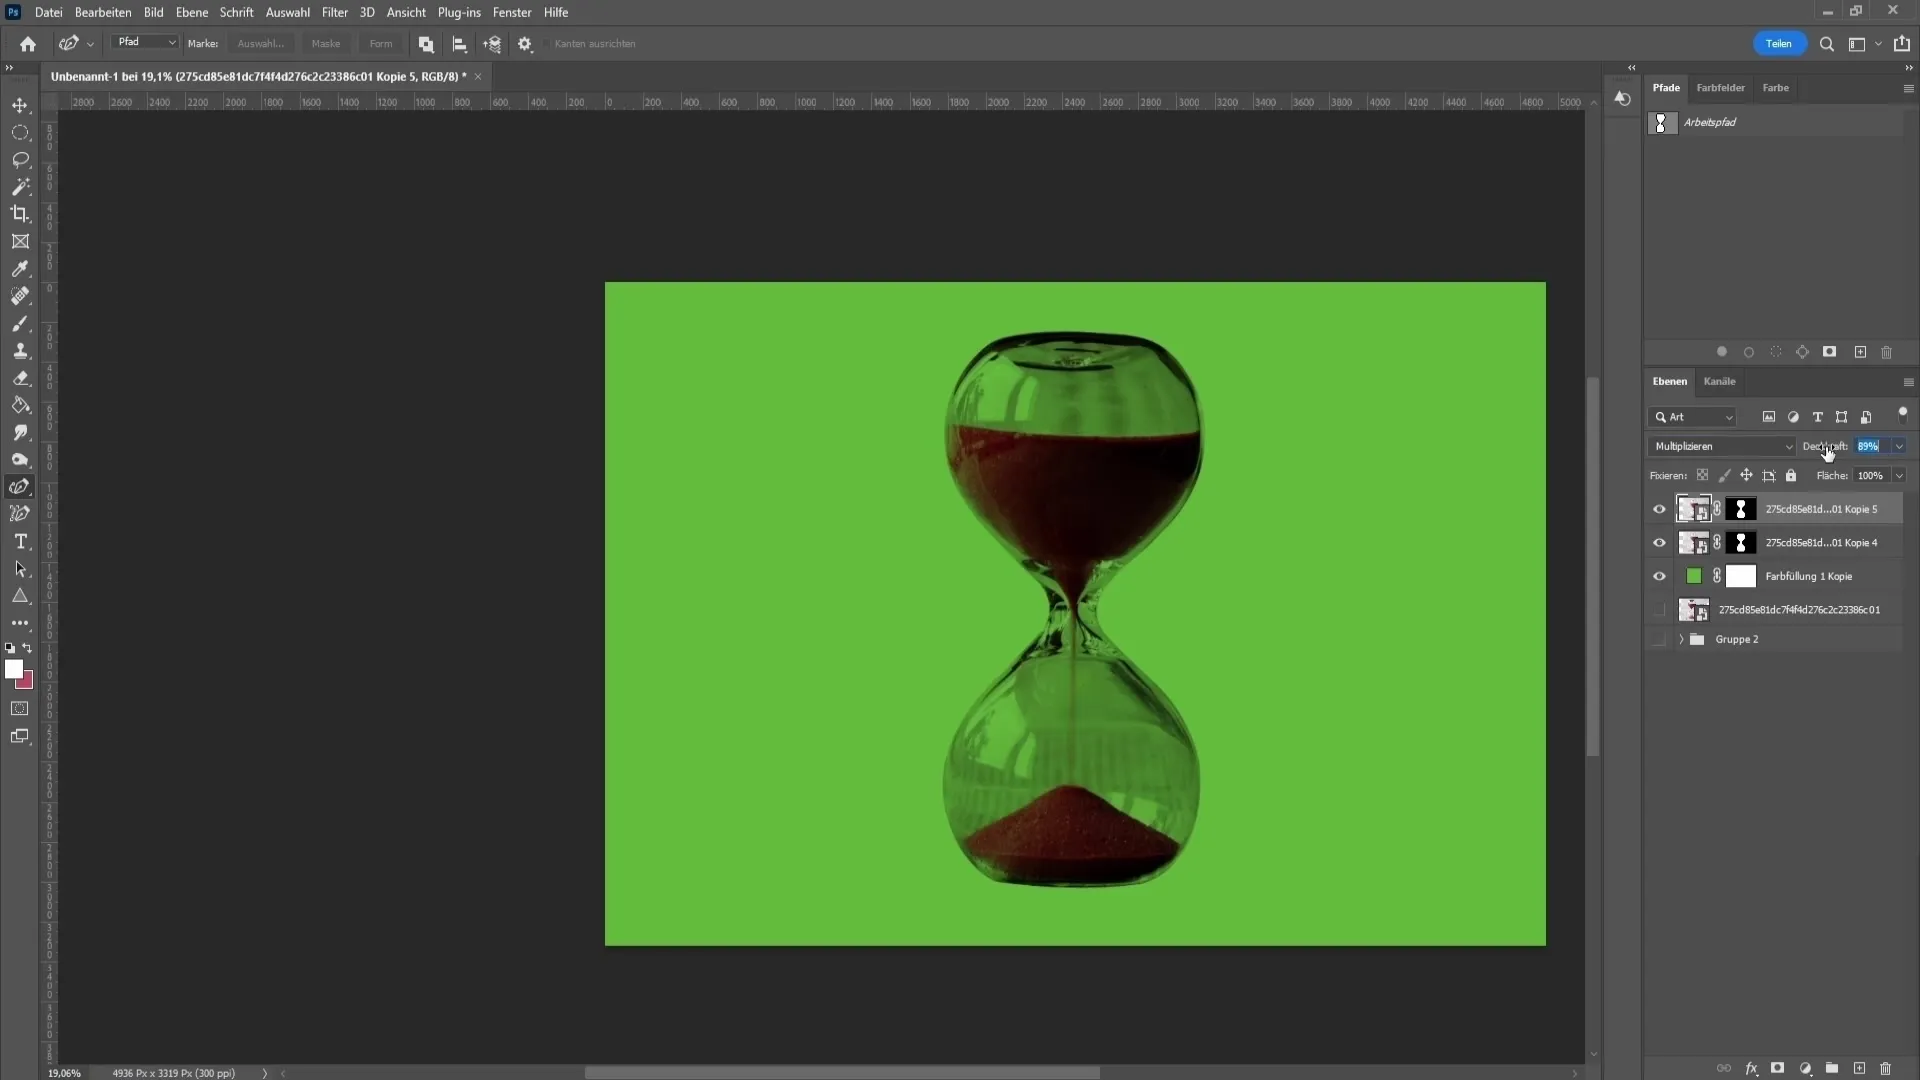Select the Eraser tool
The width and height of the screenshot is (1920, 1080).
[x=20, y=378]
